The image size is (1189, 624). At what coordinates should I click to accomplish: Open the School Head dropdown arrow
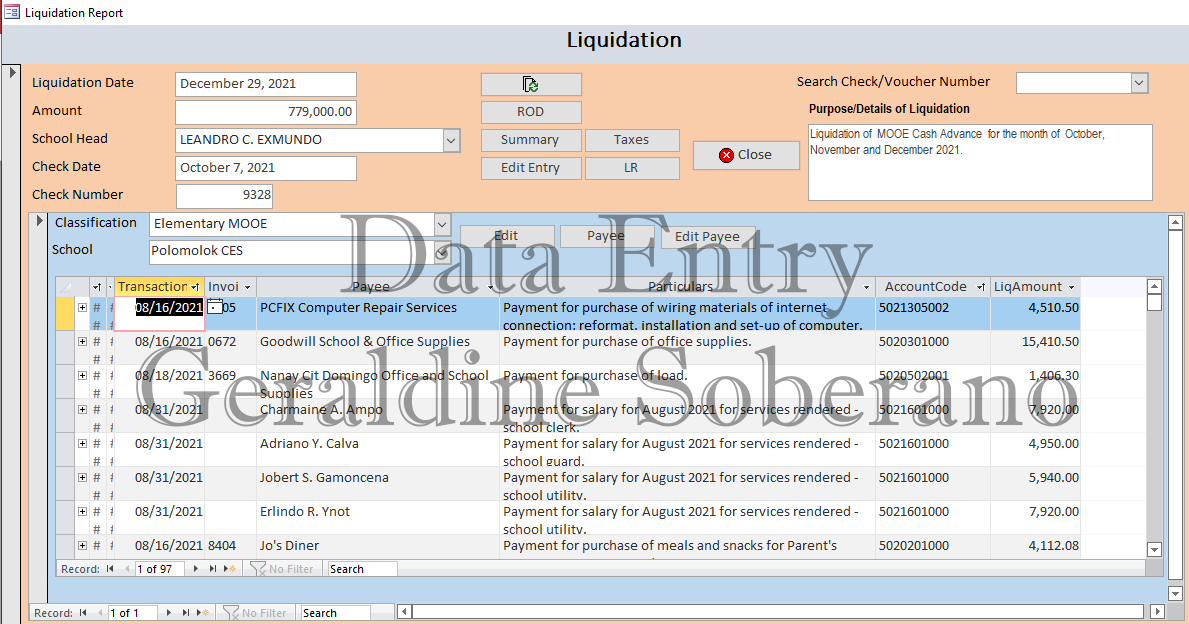[x=451, y=140]
